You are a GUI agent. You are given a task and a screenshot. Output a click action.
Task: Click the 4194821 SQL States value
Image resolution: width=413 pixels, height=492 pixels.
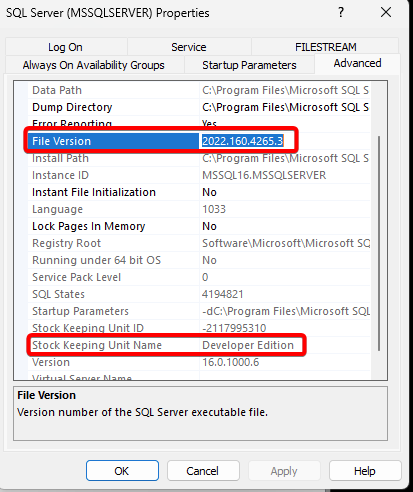[x=223, y=294]
